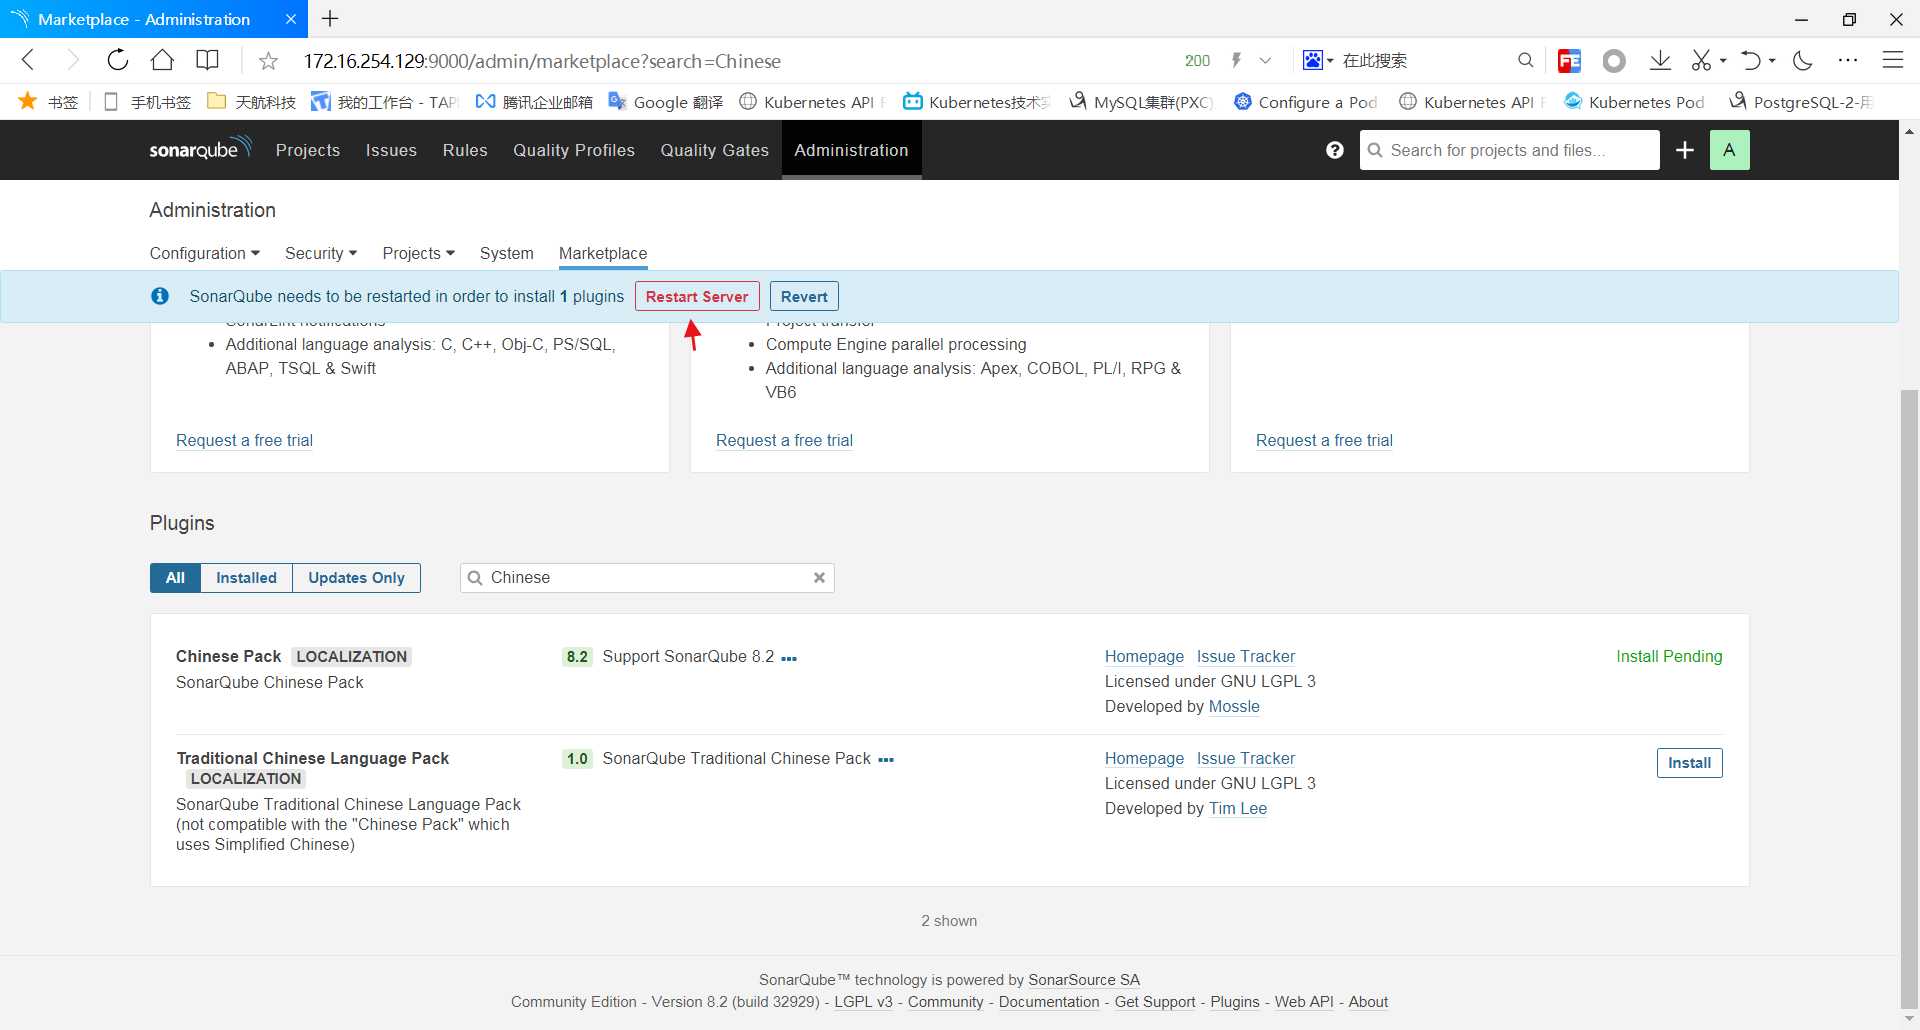This screenshot has width=1920, height=1030.
Task: Open developer Tim Lee link
Action: click(1238, 808)
